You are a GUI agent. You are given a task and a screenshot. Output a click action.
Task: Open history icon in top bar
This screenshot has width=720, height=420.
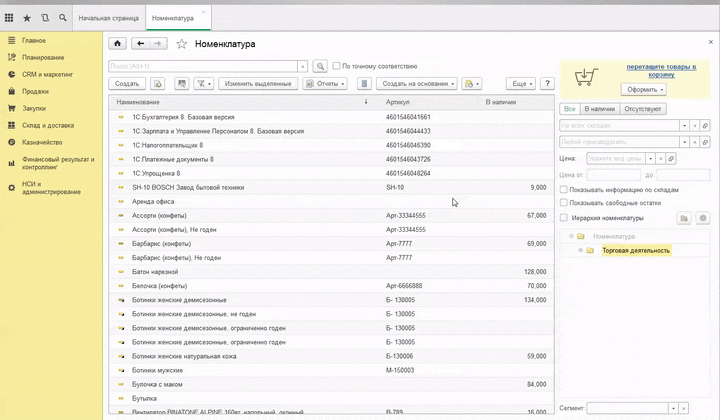45,18
